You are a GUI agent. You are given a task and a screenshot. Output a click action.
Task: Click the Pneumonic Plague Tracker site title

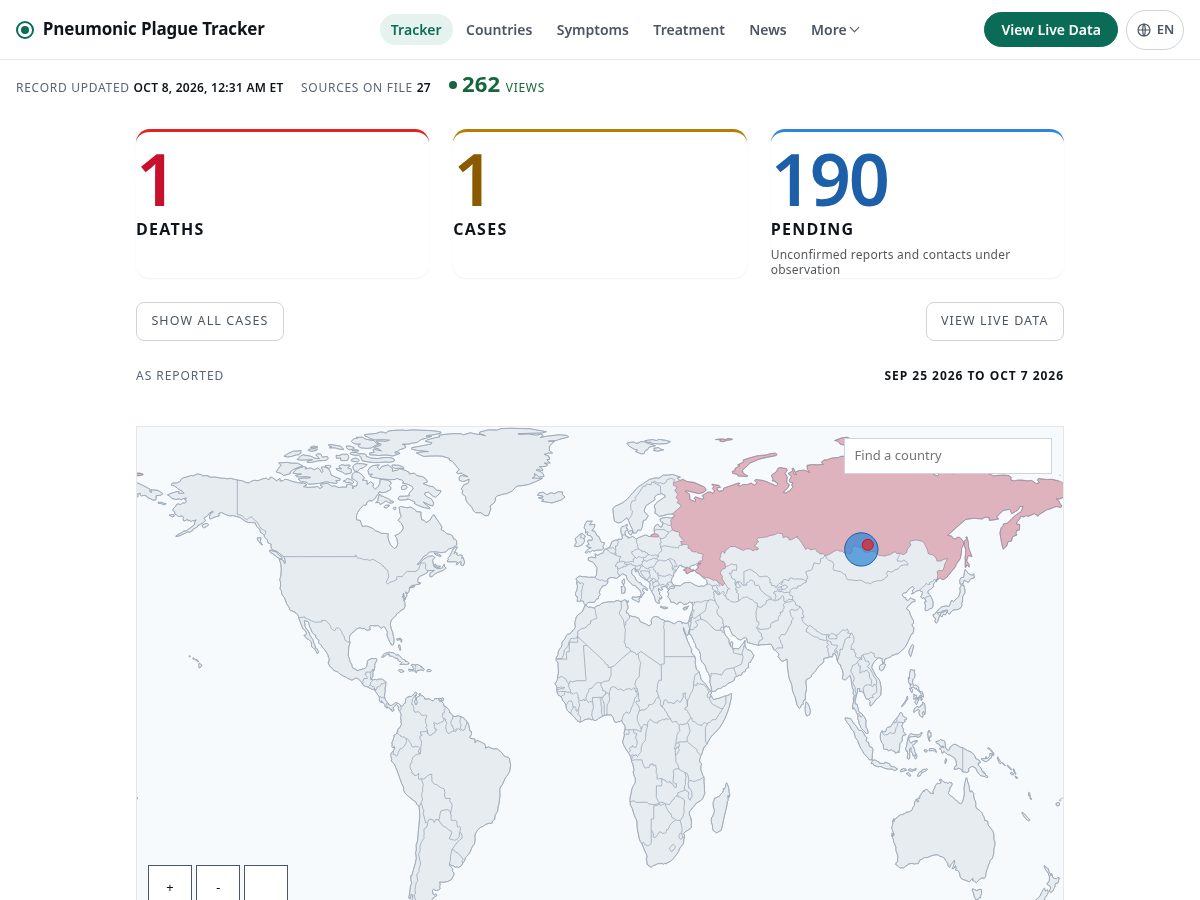pos(154,29)
